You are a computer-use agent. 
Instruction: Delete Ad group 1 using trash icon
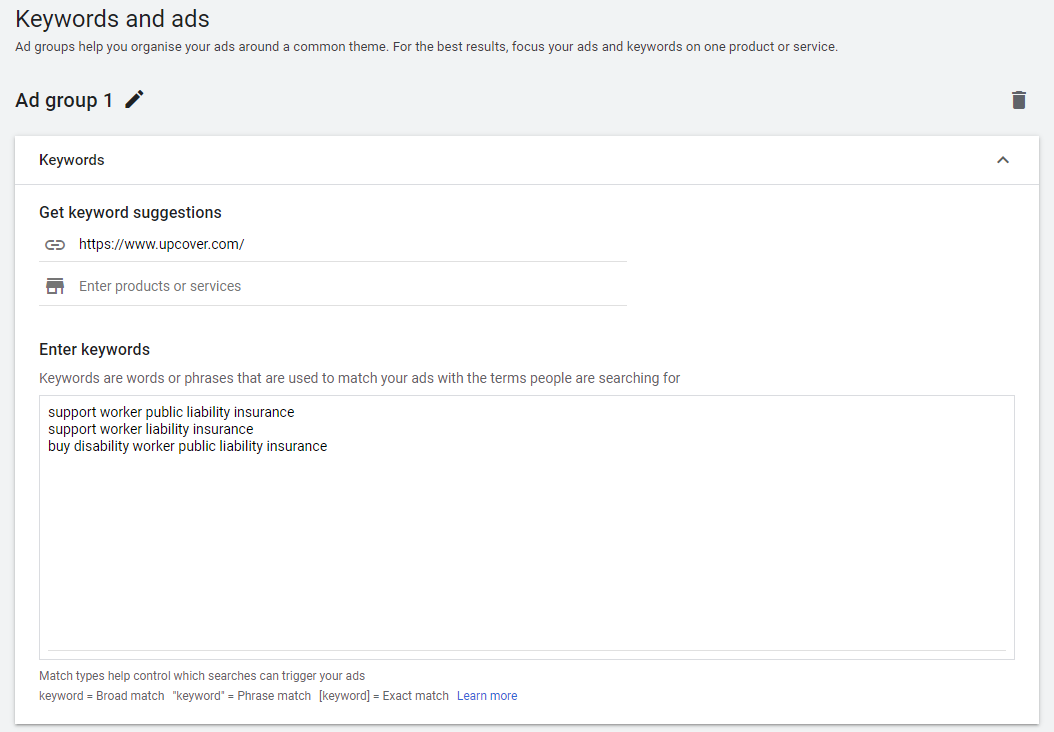click(1018, 100)
